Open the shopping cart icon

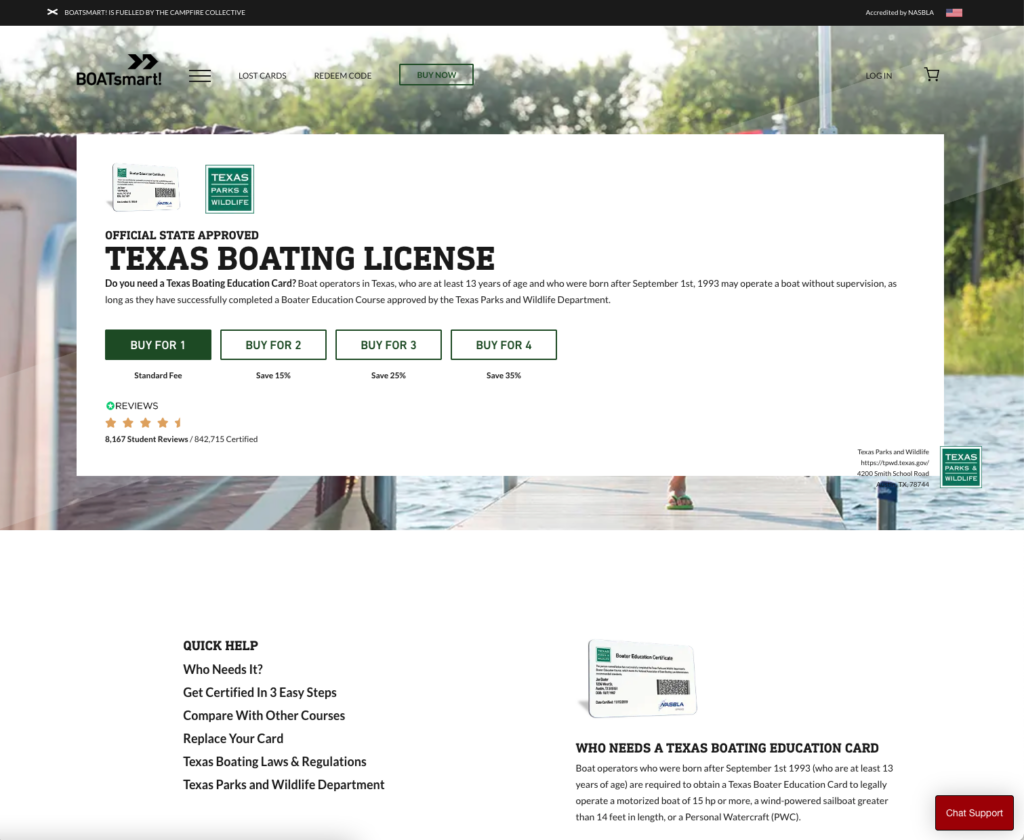(x=931, y=75)
